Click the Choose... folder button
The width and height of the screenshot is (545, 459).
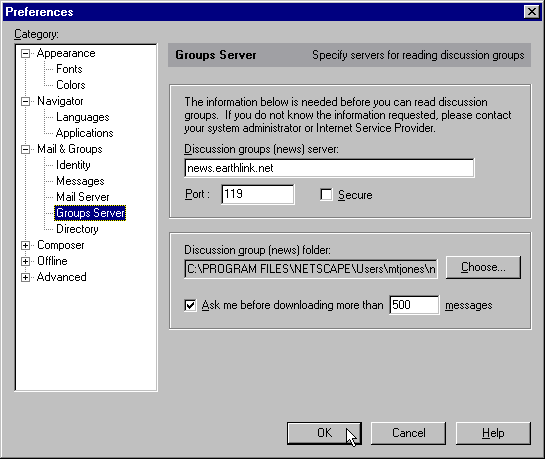click(x=483, y=267)
